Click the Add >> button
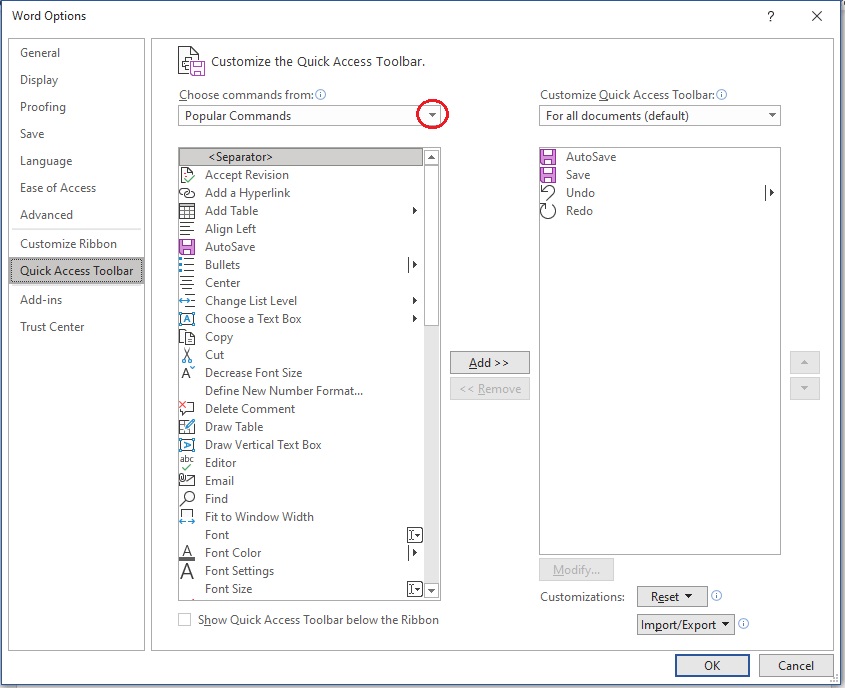This screenshot has height=688, width=845. click(x=489, y=363)
